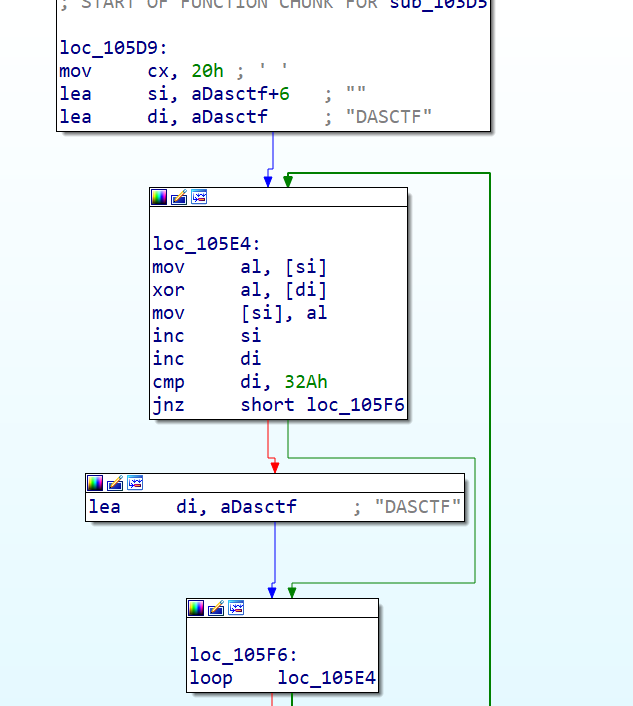Click edit-name pencil icon of loc_105E4 node
The width and height of the screenshot is (633, 706).
[x=179, y=197]
